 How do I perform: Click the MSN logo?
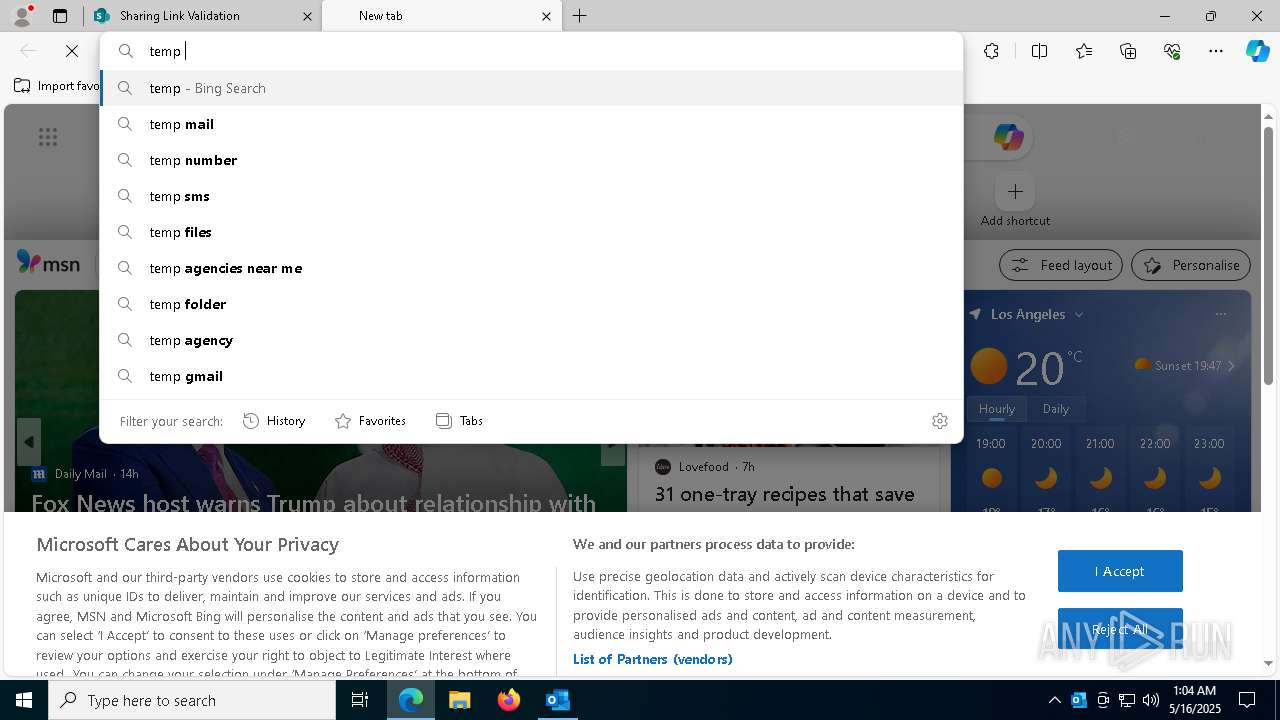pyautogui.click(x=48, y=263)
